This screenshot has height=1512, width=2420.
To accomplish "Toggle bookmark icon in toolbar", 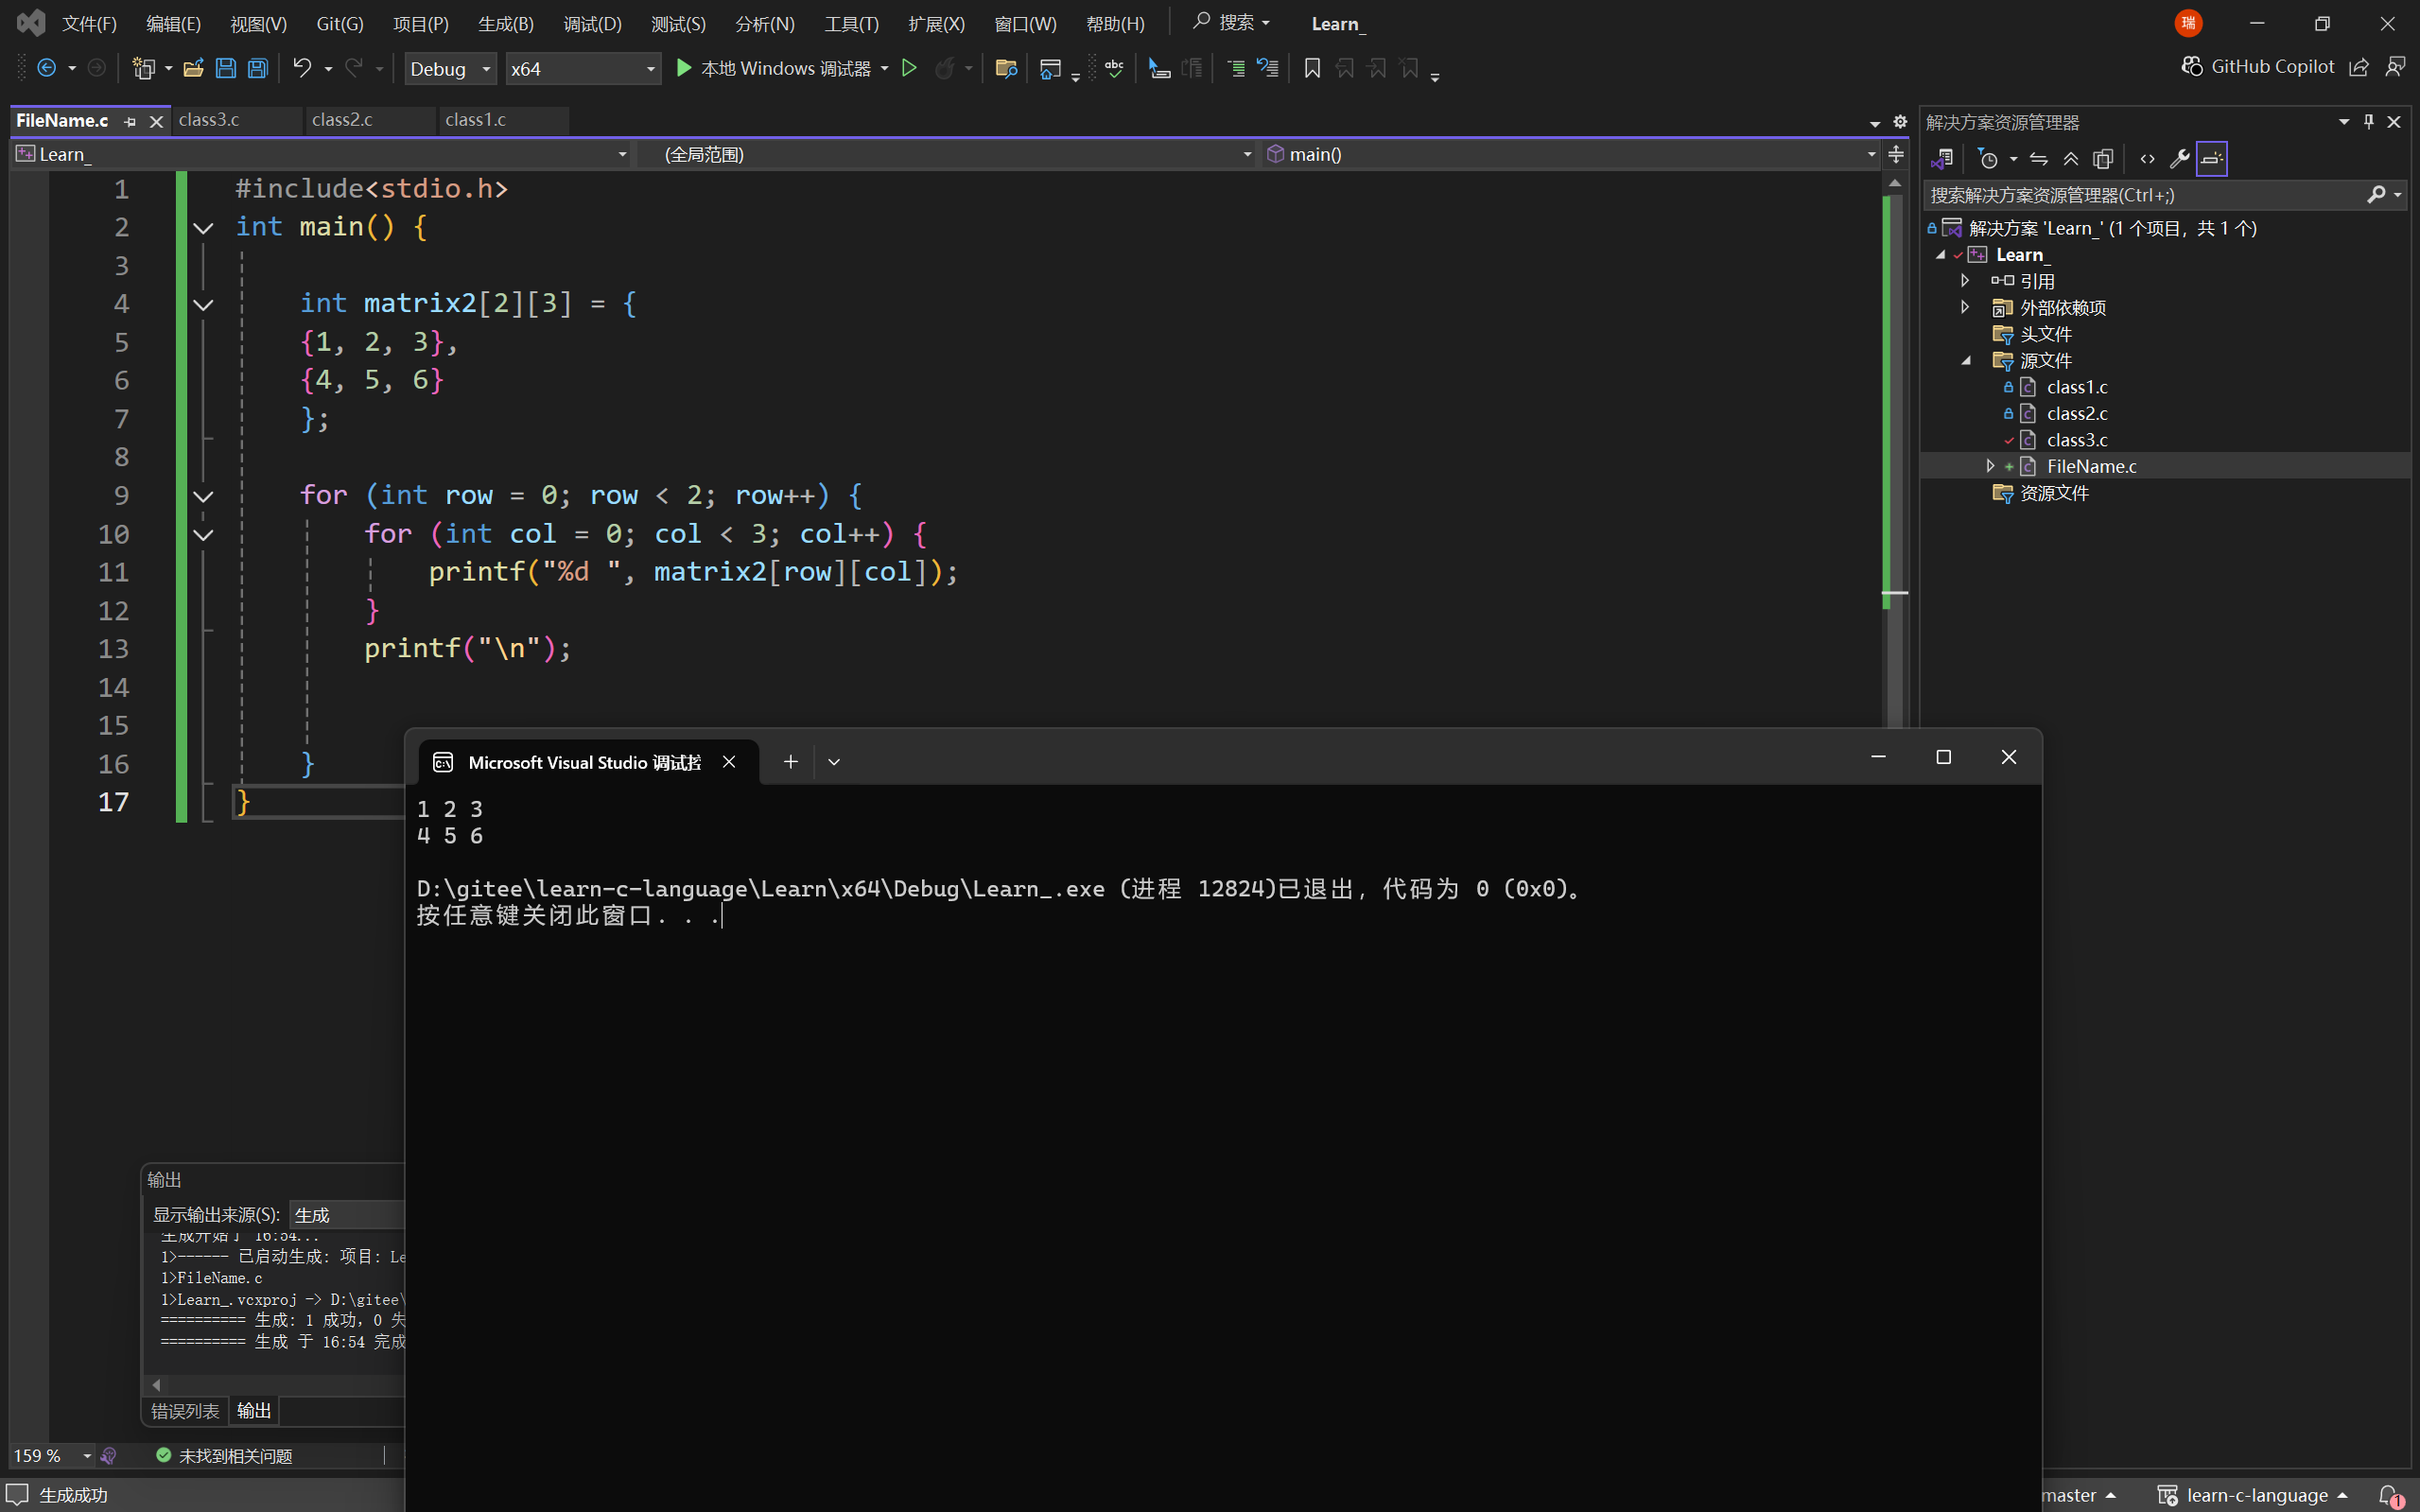I will (1312, 68).
